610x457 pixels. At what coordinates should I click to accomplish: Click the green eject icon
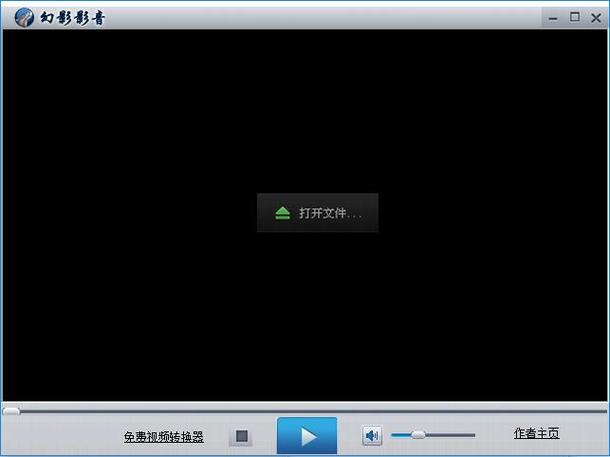[282, 213]
